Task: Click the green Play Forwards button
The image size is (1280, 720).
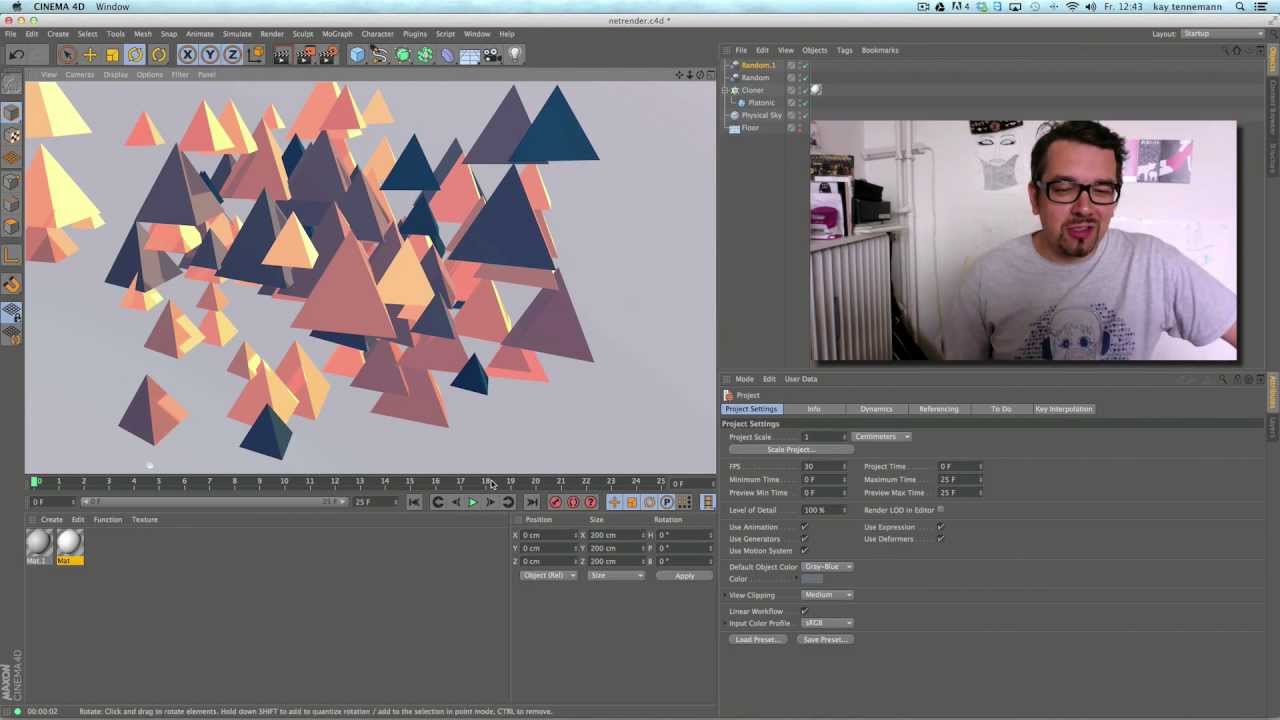Action: tap(472, 502)
